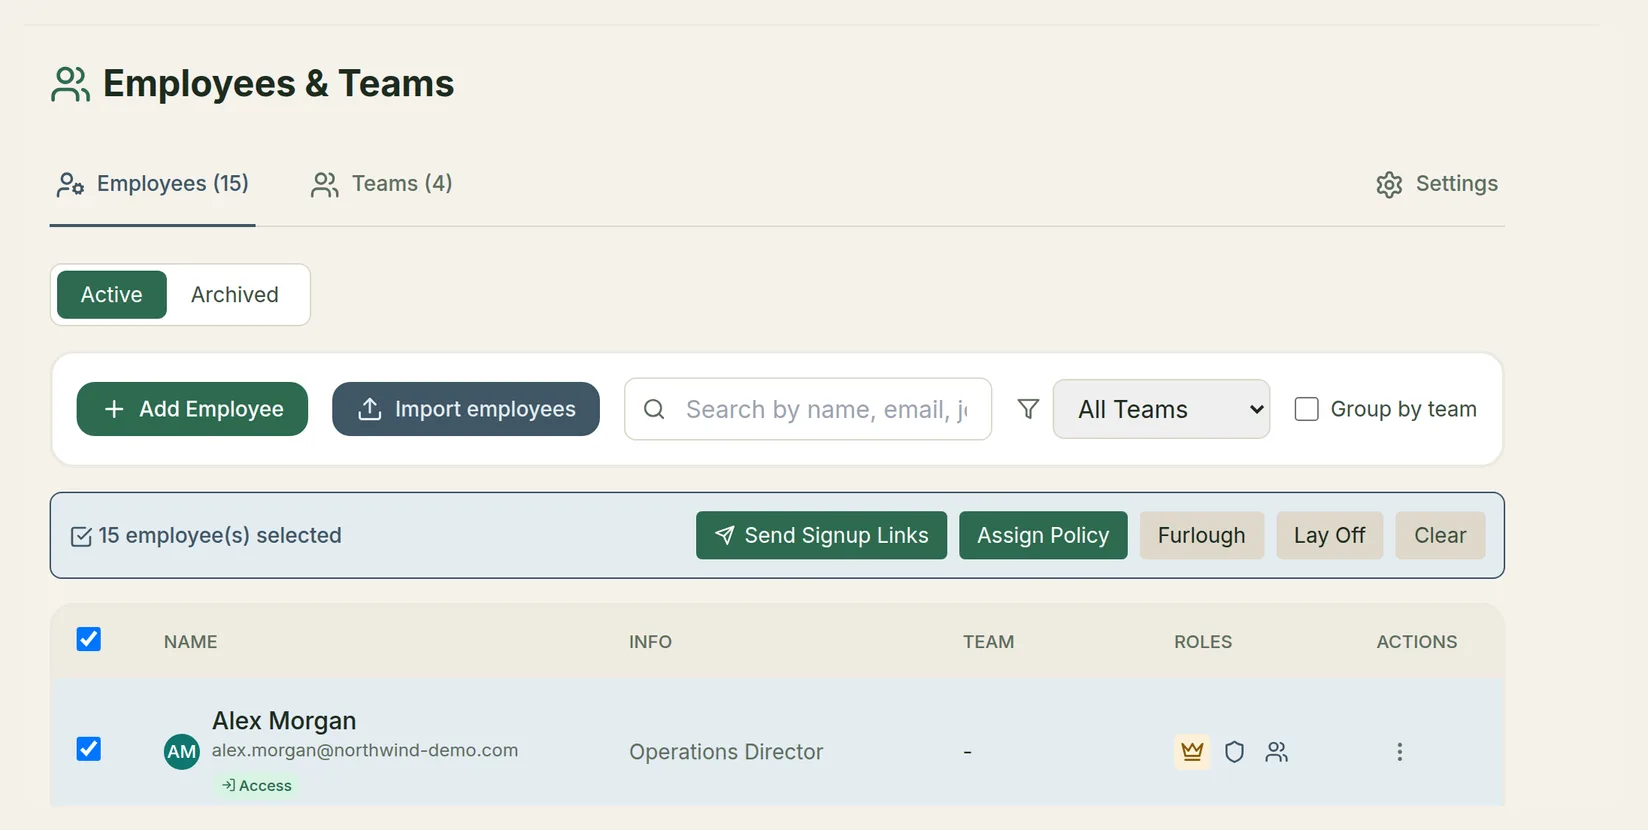1648x830 pixels.
Task: Open the Employees (15) tab
Action: [153, 184]
